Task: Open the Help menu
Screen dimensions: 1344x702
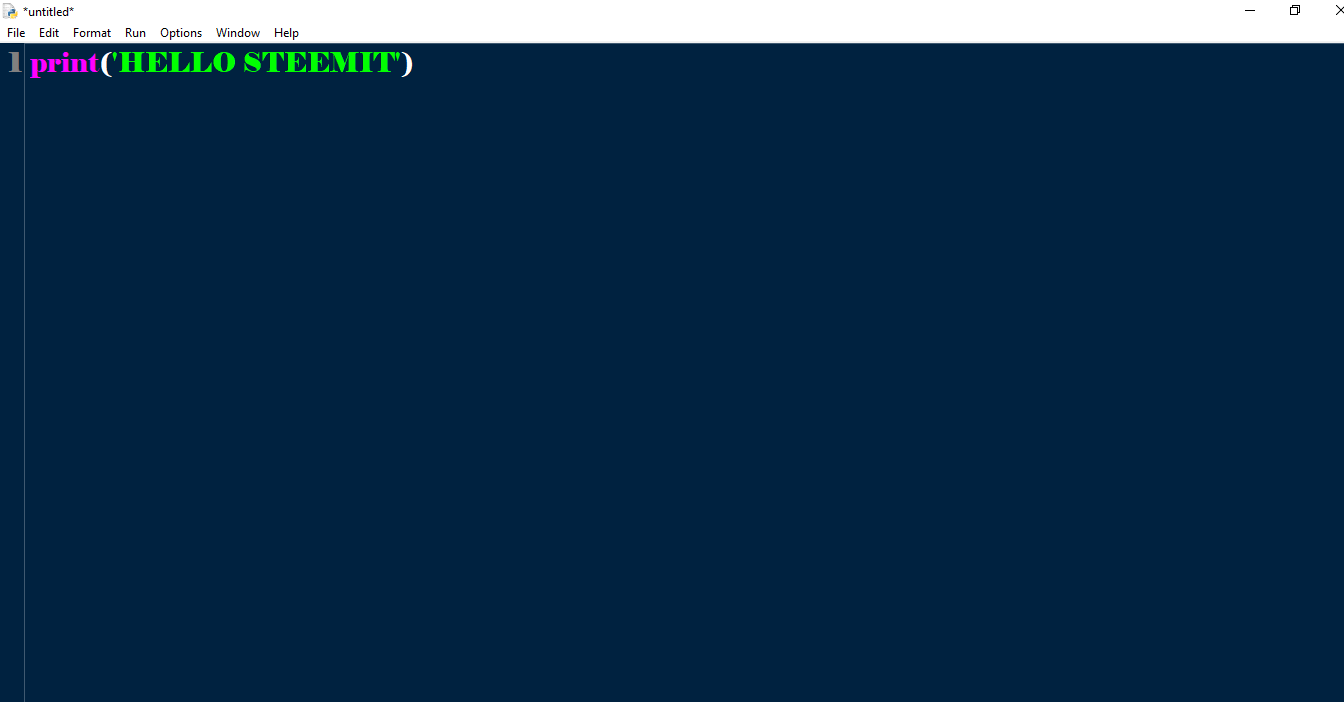Action: tap(286, 33)
